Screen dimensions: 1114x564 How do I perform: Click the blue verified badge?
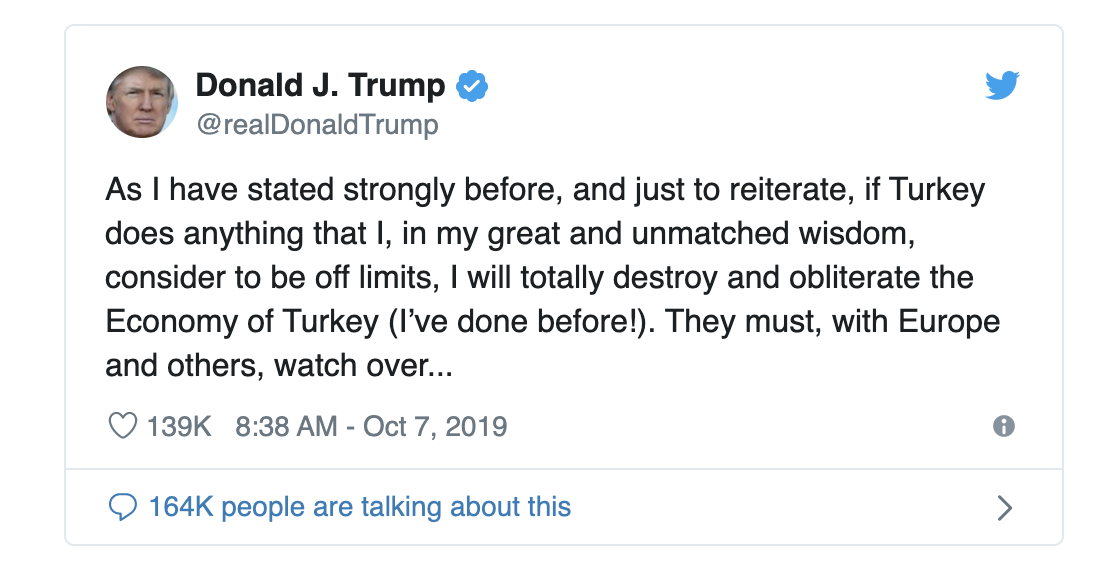[x=472, y=86]
